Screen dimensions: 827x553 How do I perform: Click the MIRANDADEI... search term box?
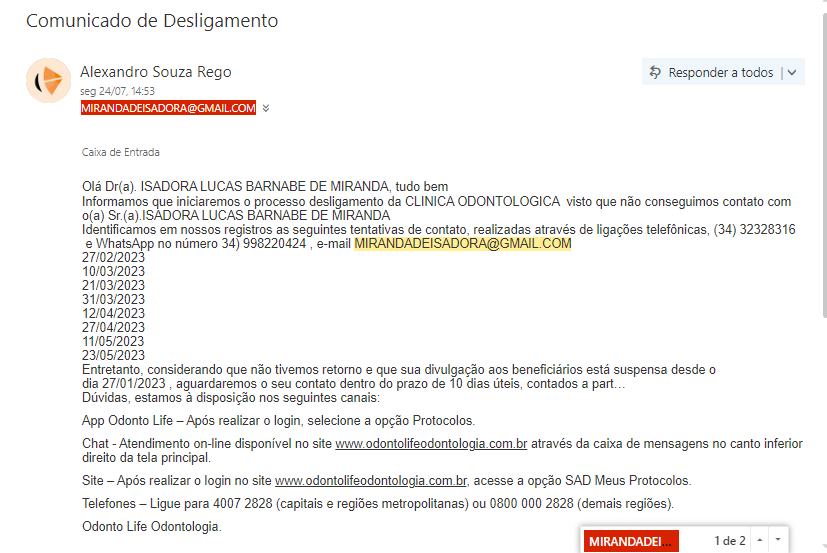631,541
